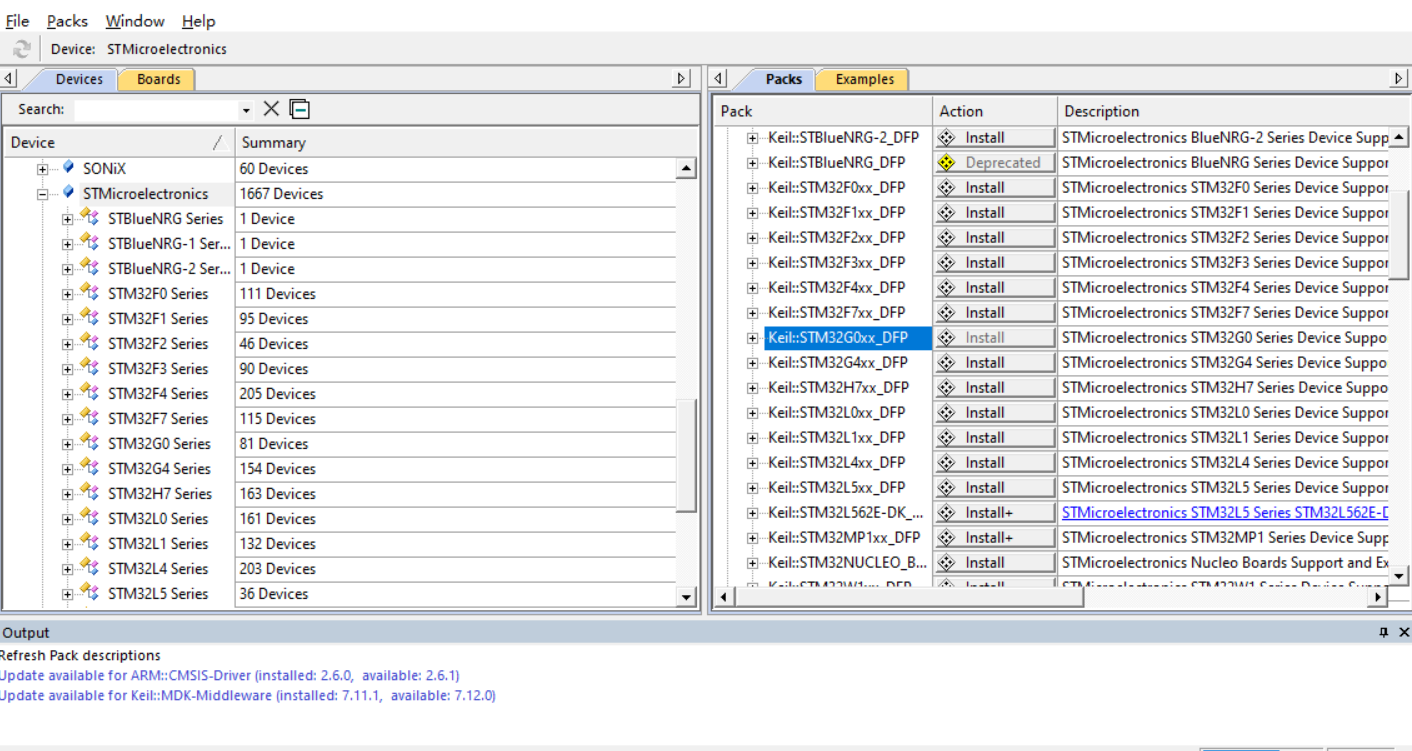Clear the search with the X icon
This screenshot has height=751, width=1412.
click(271, 109)
